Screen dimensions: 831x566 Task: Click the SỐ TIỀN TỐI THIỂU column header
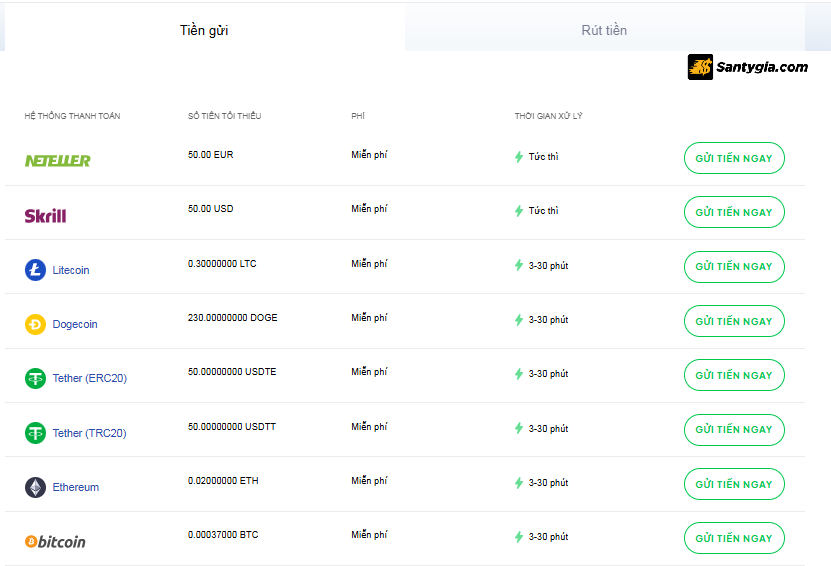click(x=225, y=116)
